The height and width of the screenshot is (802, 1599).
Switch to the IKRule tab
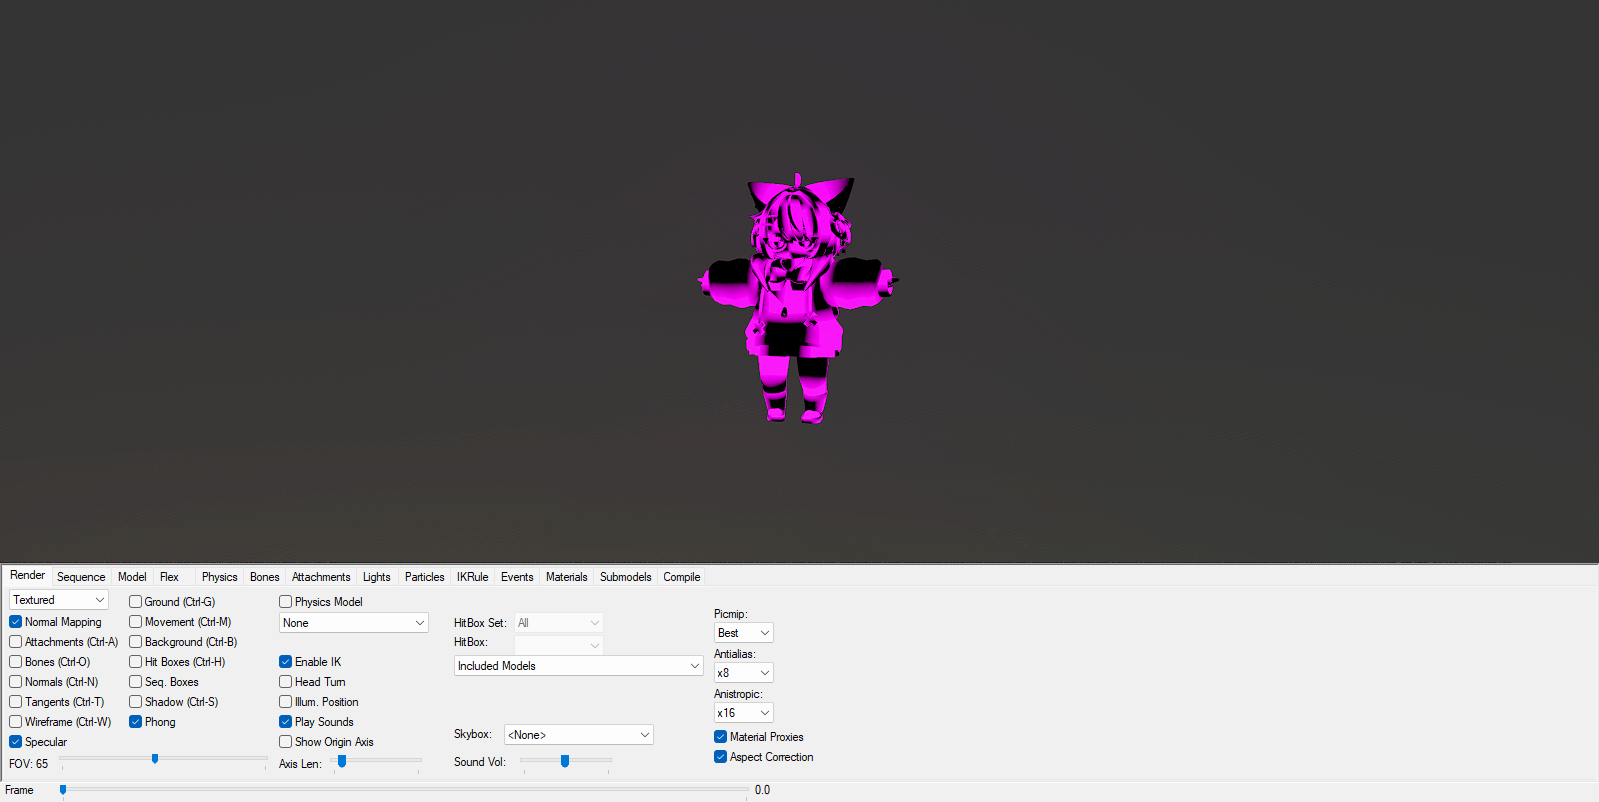(x=473, y=577)
